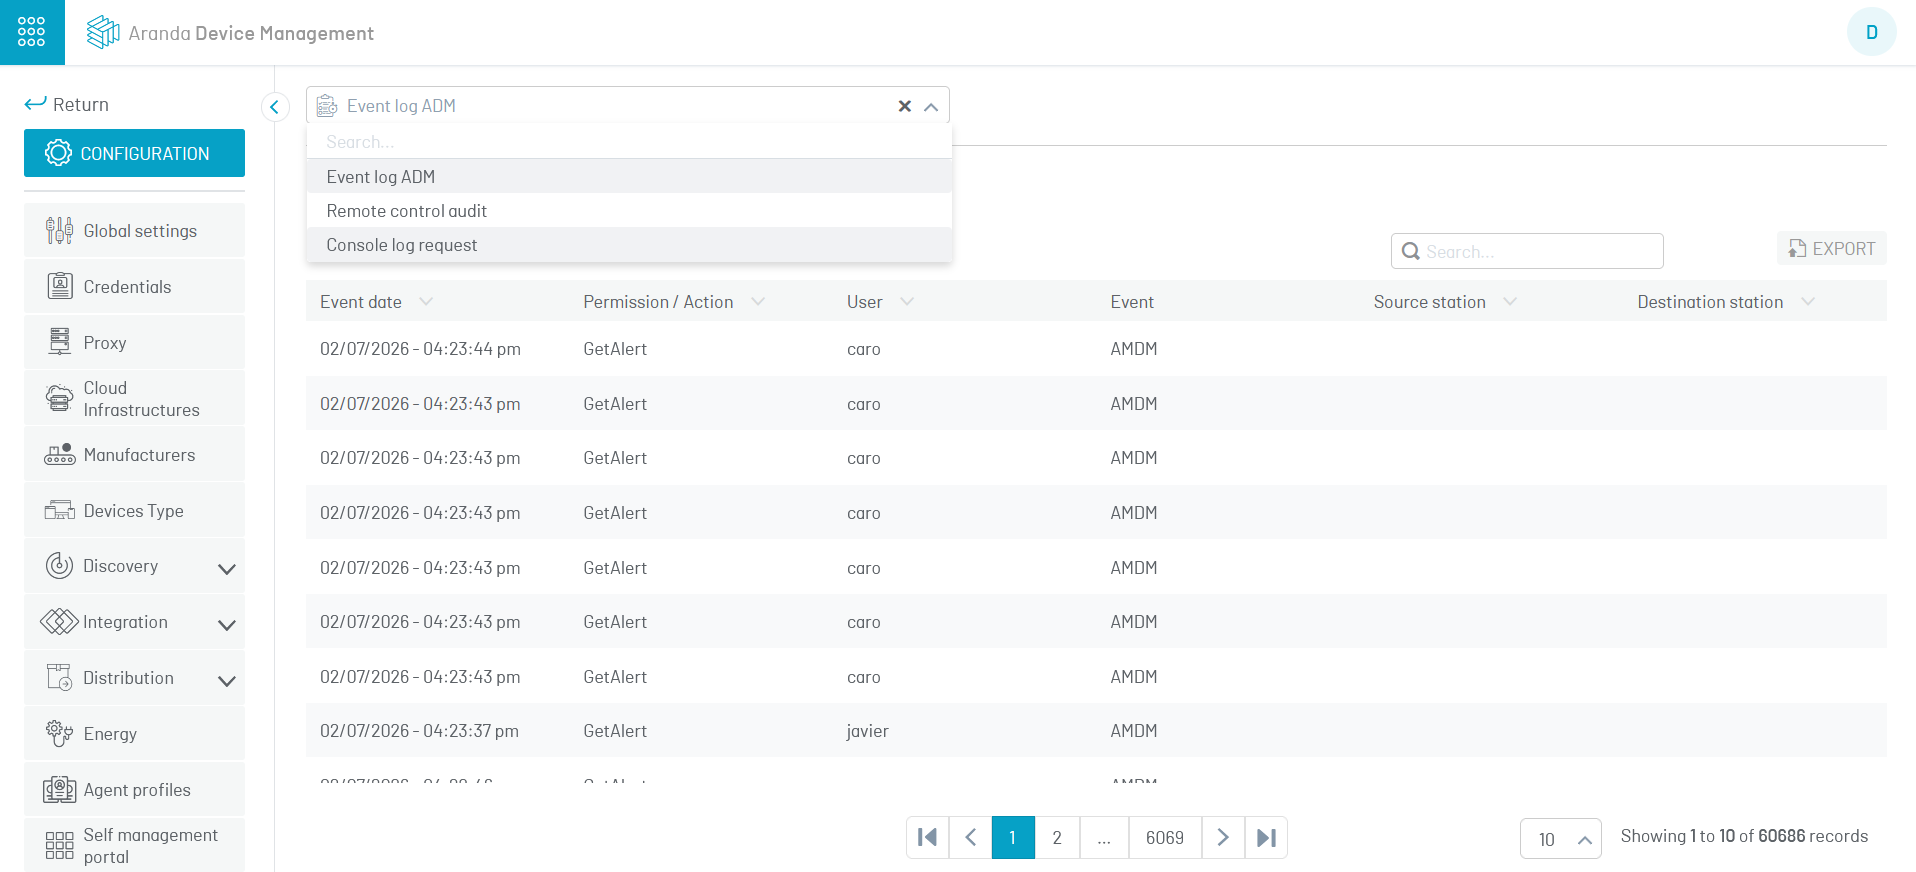Screen dimensions: 1916x872
Task: Open Global settings in sidebar
Action: (x=134, y=231)
